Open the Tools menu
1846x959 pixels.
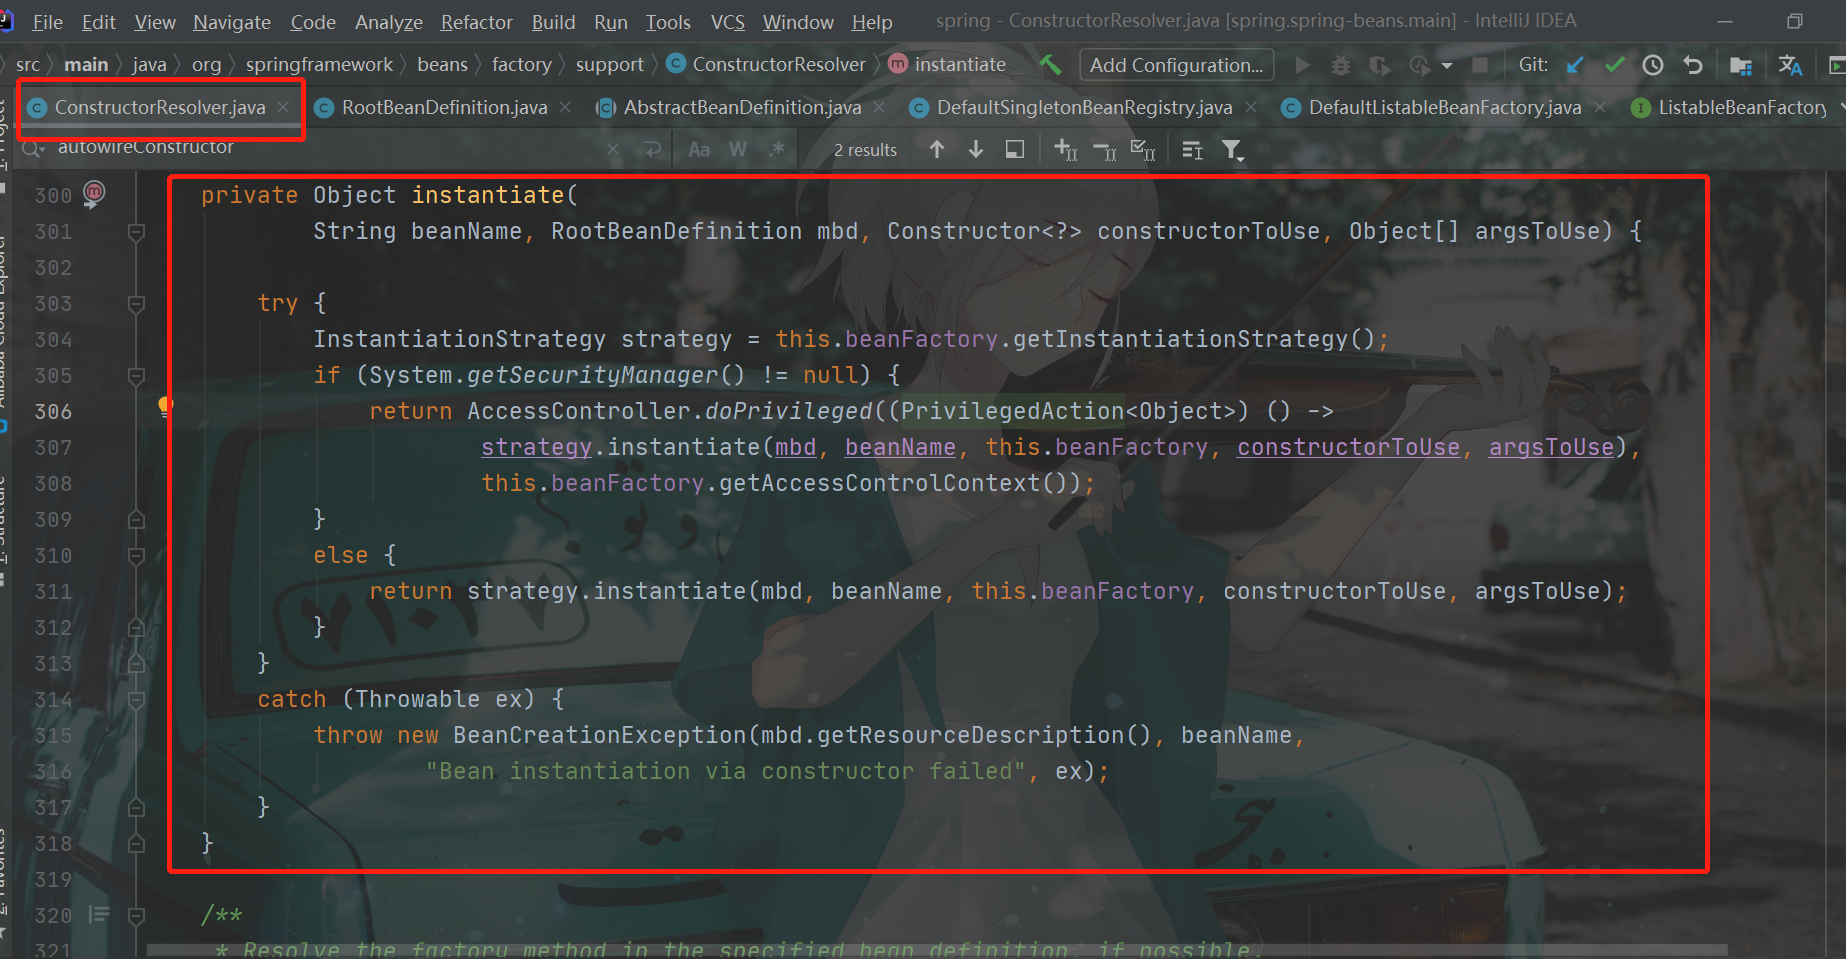pyautogui.click(x=668, y=22)
